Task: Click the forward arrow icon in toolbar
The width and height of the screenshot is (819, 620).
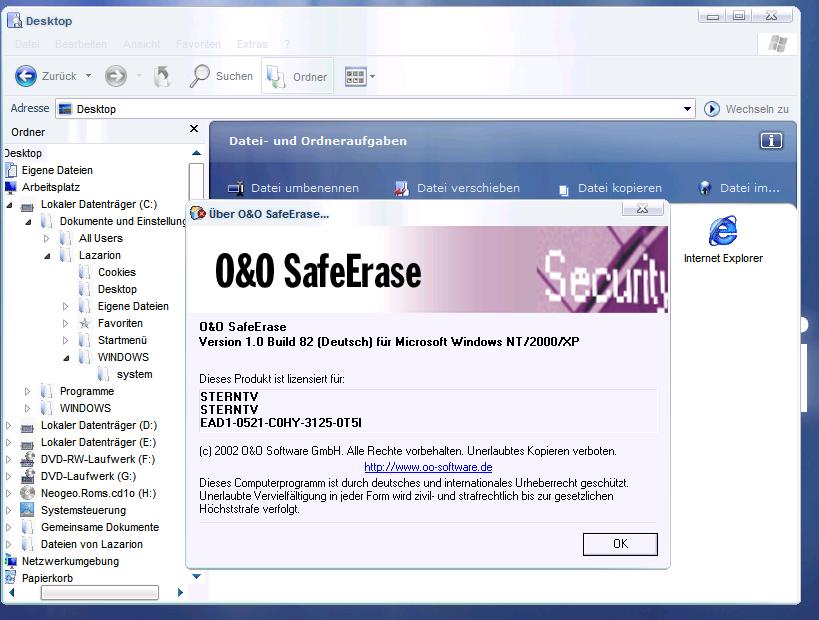Action: 115,76
